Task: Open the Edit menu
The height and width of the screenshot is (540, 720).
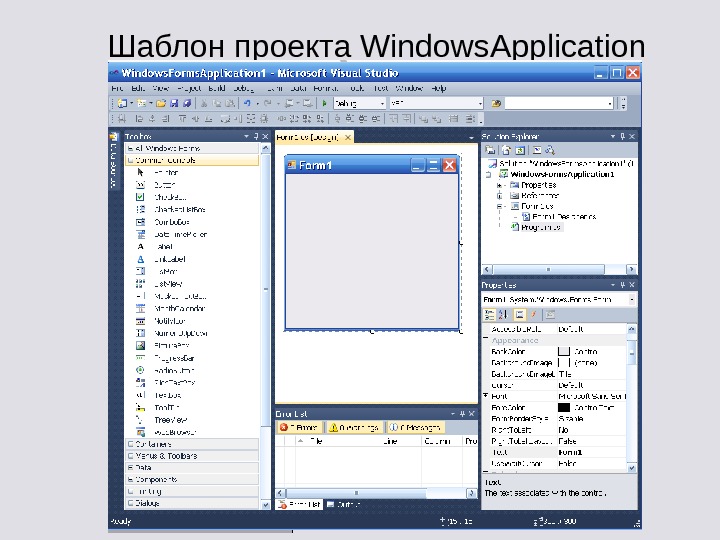Action: point(138,88)
